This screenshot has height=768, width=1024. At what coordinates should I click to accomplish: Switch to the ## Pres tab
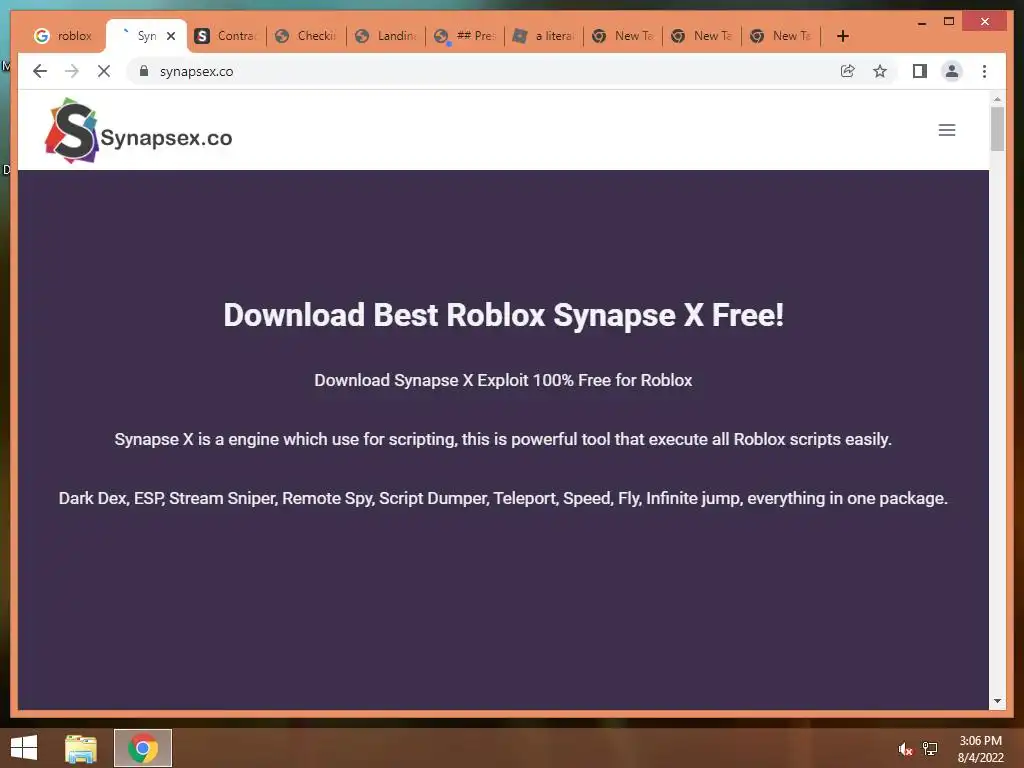[465, 36]
